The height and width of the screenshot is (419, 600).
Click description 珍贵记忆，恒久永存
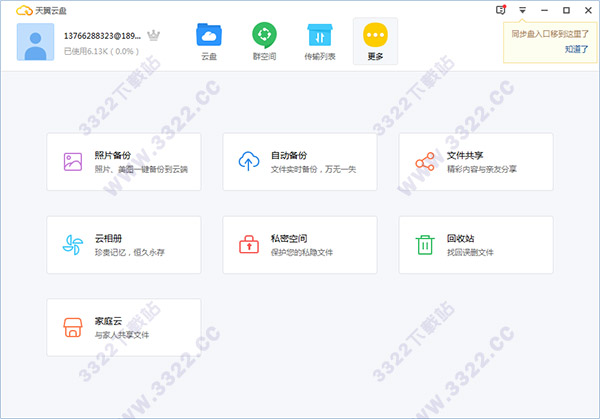pos(130,252)
